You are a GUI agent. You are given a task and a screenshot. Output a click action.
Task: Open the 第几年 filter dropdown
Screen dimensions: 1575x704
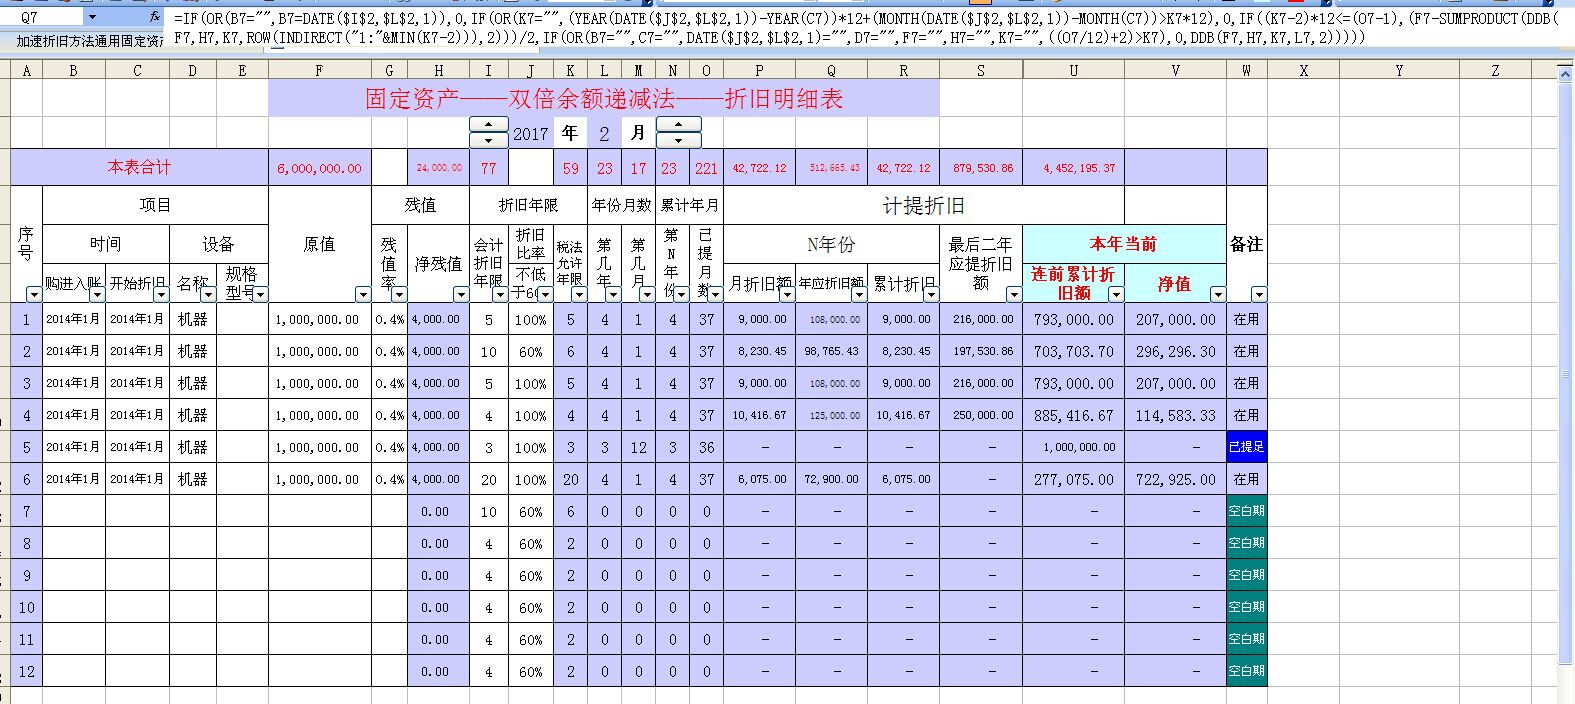(612, 294)
